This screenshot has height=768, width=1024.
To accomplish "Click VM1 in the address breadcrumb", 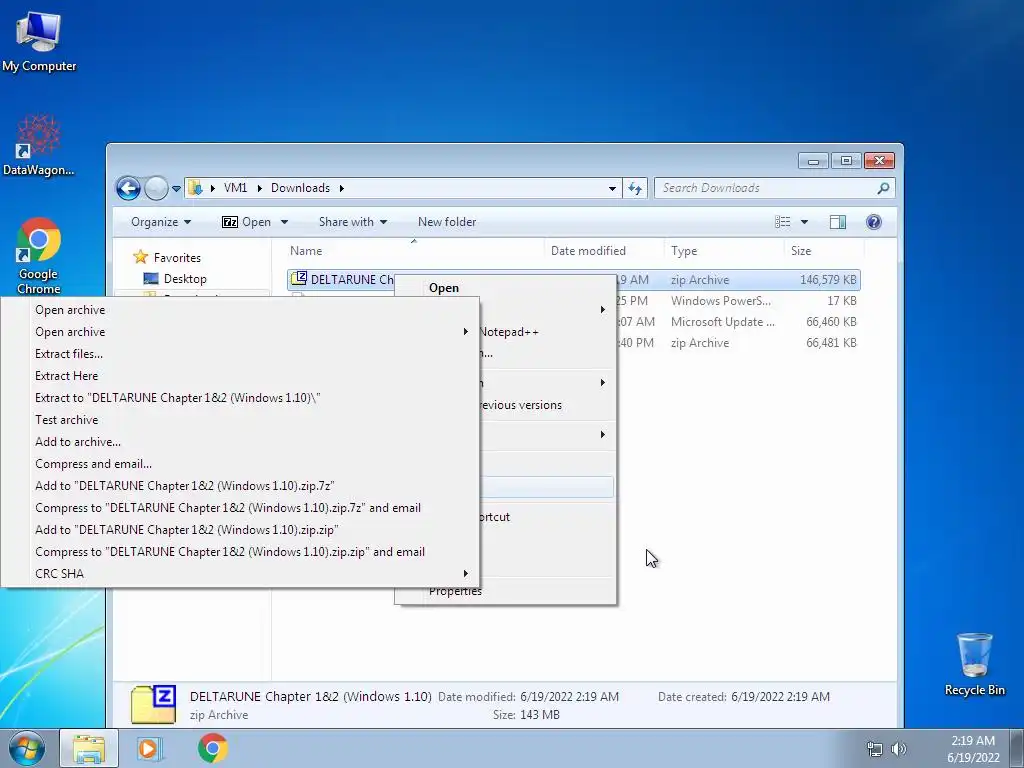I will (235, 188).
